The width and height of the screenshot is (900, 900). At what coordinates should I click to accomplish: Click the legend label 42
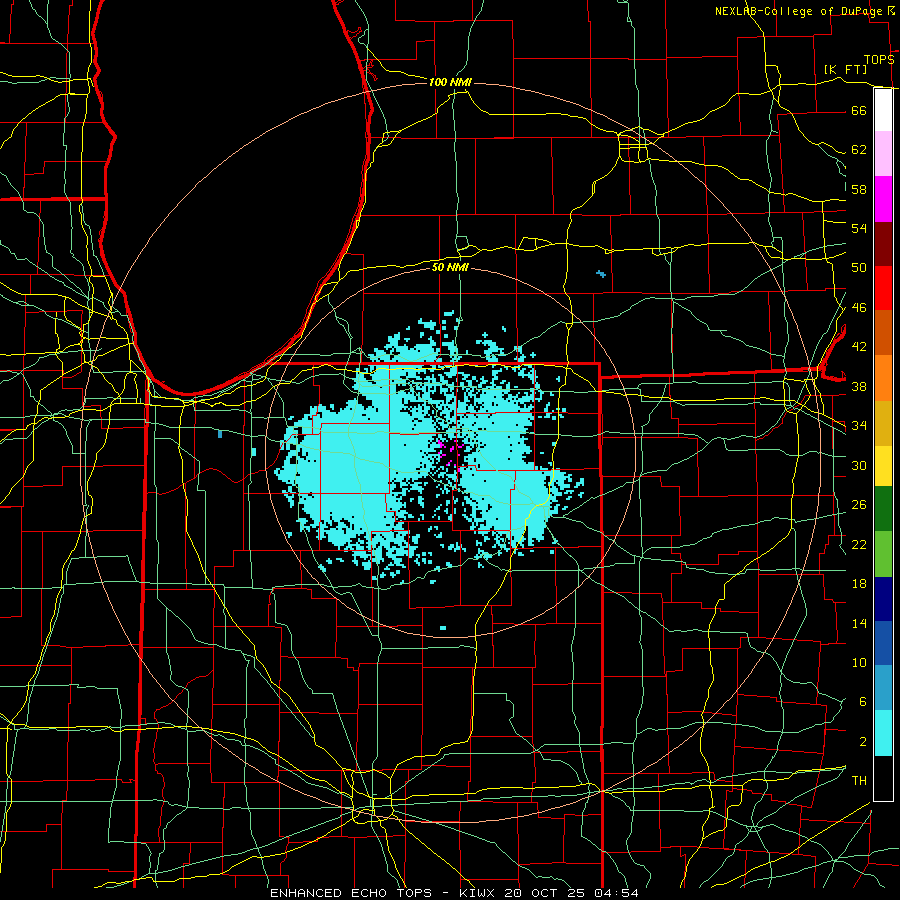click(x=859, y=347)
